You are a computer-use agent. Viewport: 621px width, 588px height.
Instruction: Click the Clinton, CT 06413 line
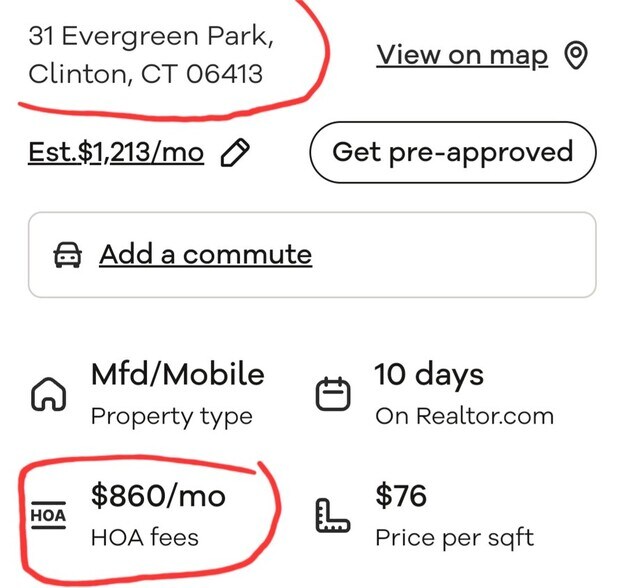pos(146,73)
